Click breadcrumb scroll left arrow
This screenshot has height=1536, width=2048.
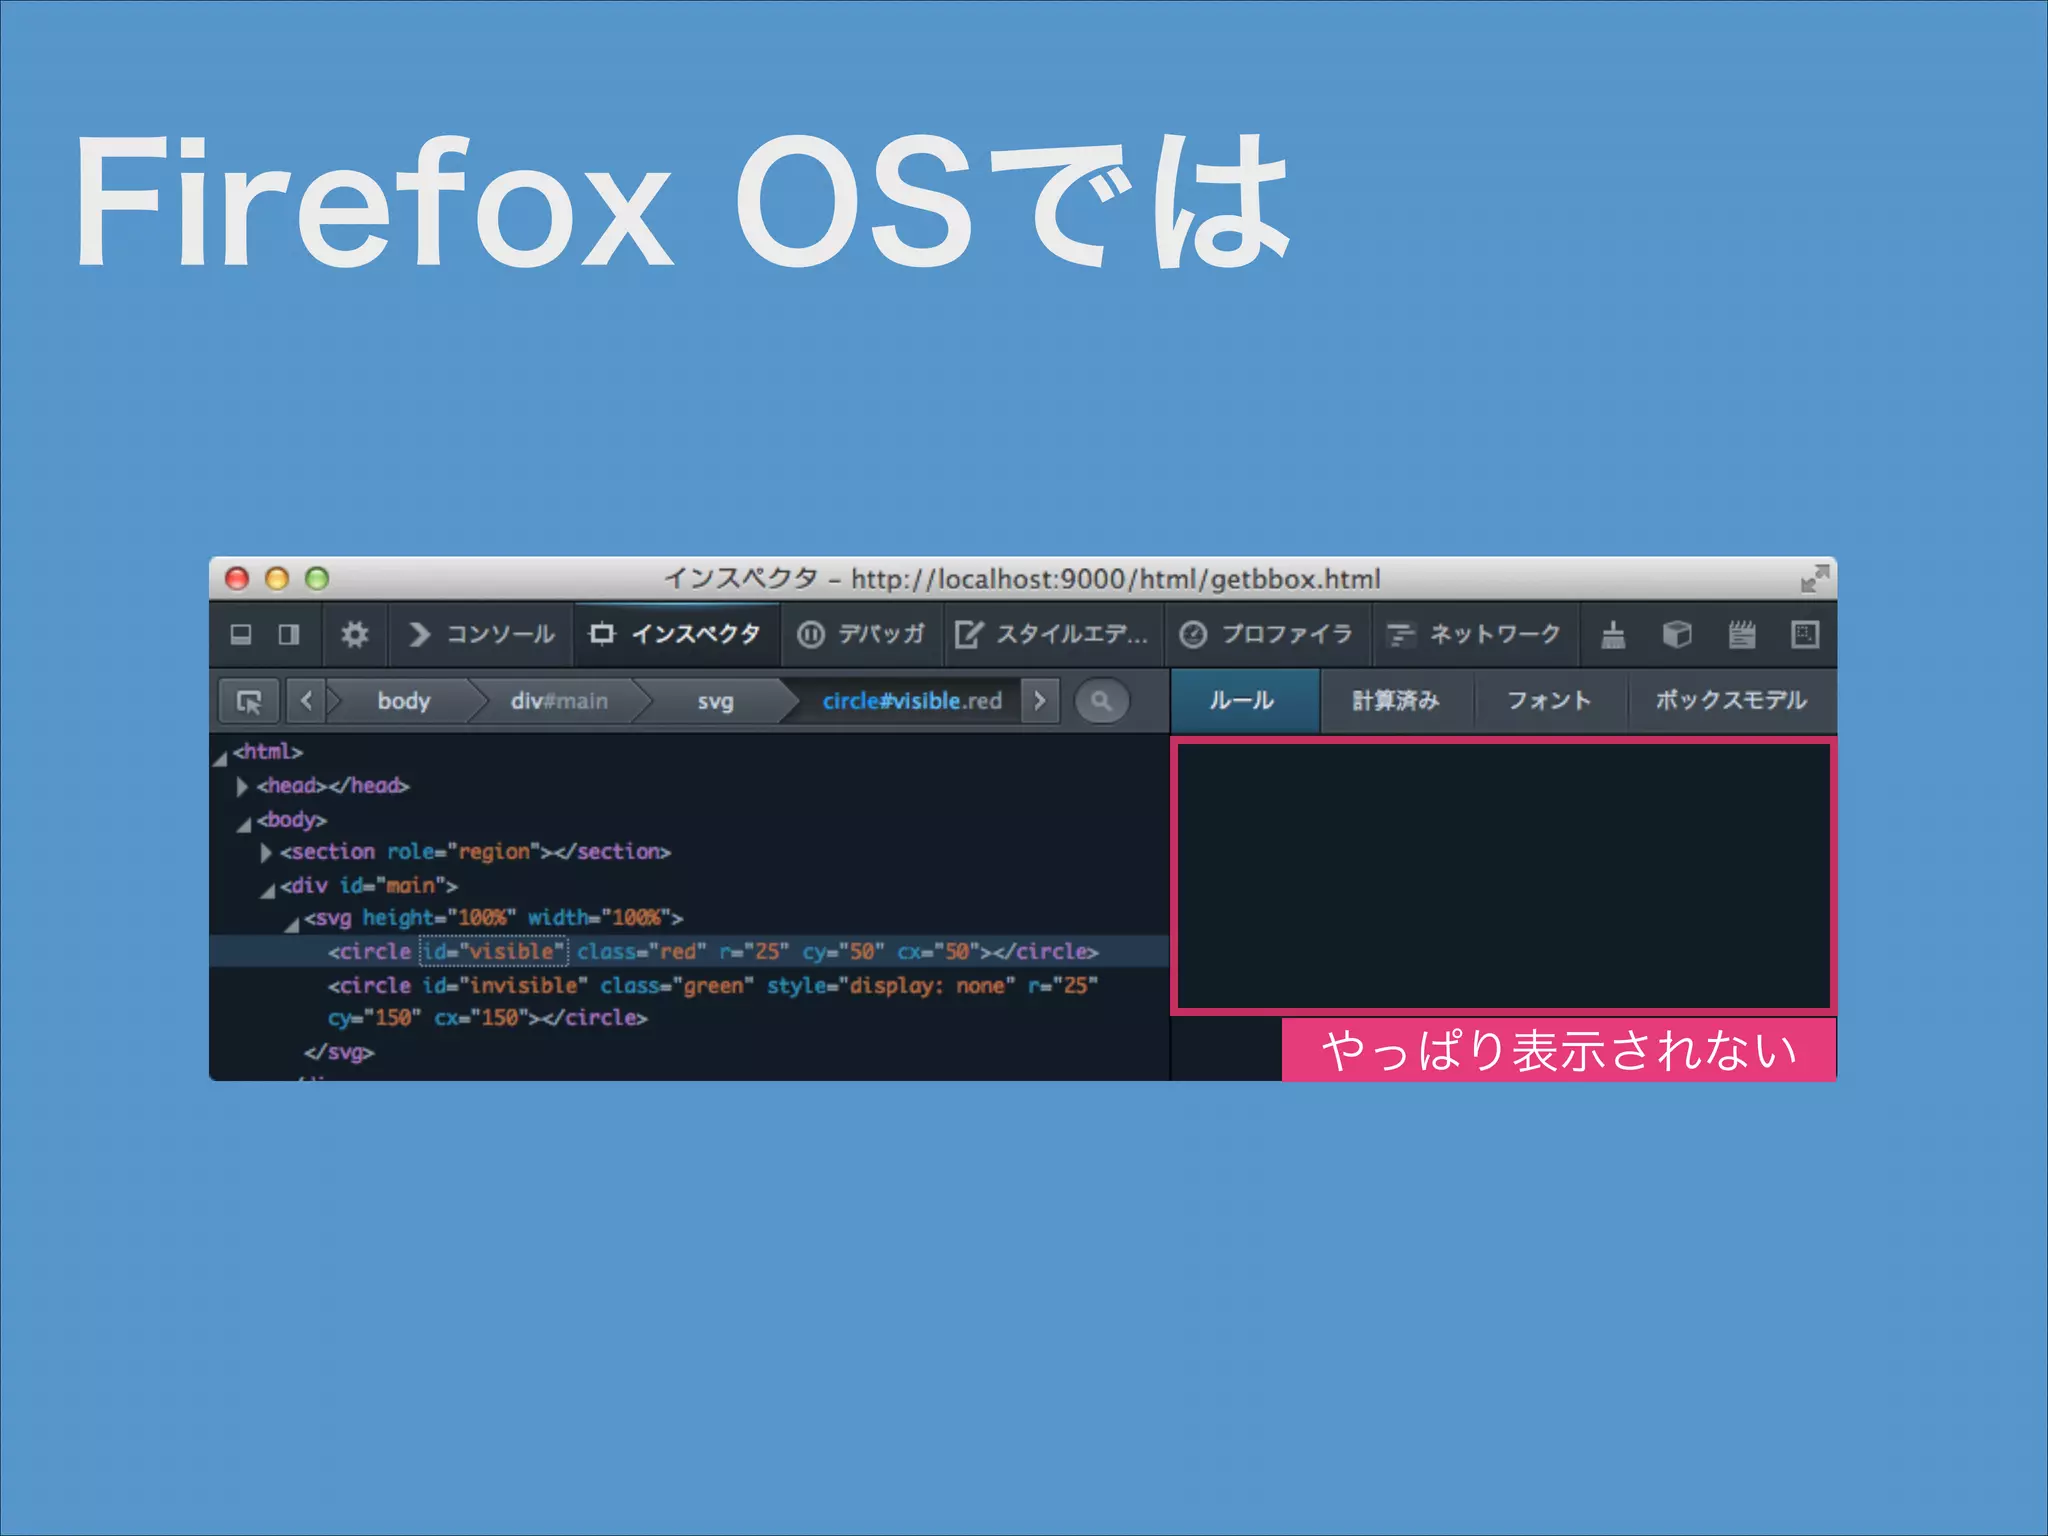point(306,701)
